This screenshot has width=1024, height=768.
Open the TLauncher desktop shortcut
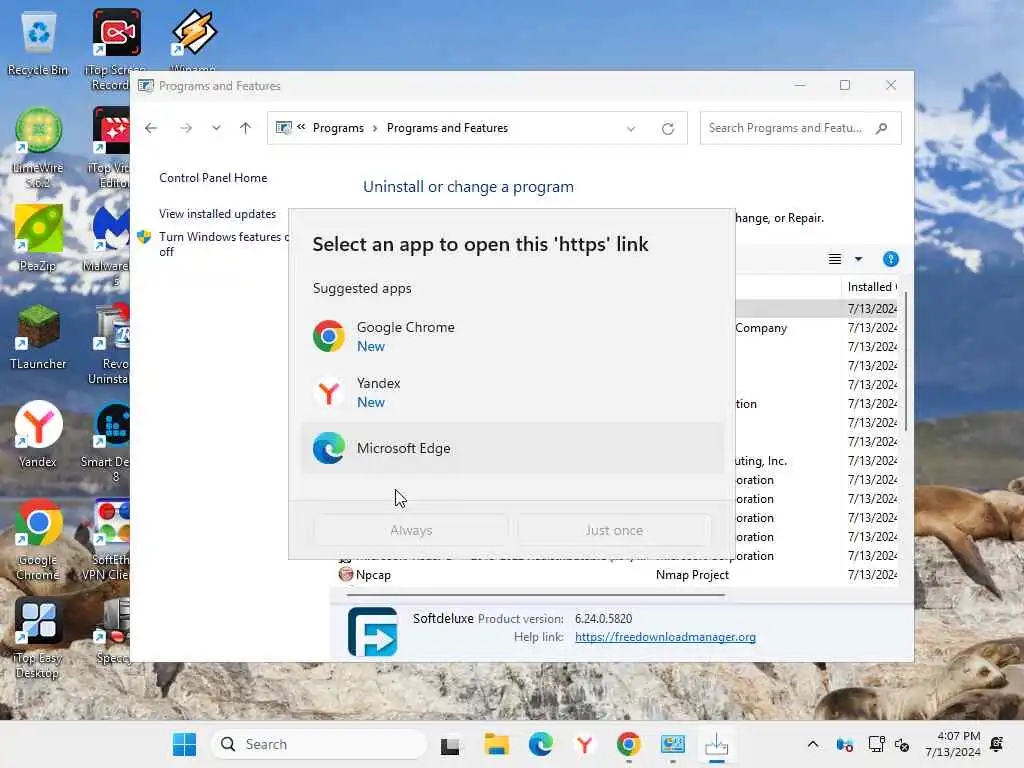pyautogui.click(x=38, y=337)
